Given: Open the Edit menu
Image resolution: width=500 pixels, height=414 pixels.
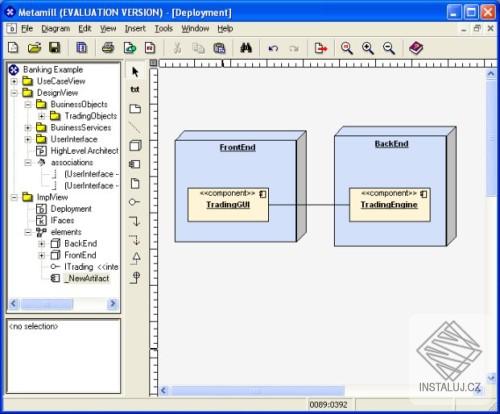Looking at the screenshot, I should tap(85, 29).
